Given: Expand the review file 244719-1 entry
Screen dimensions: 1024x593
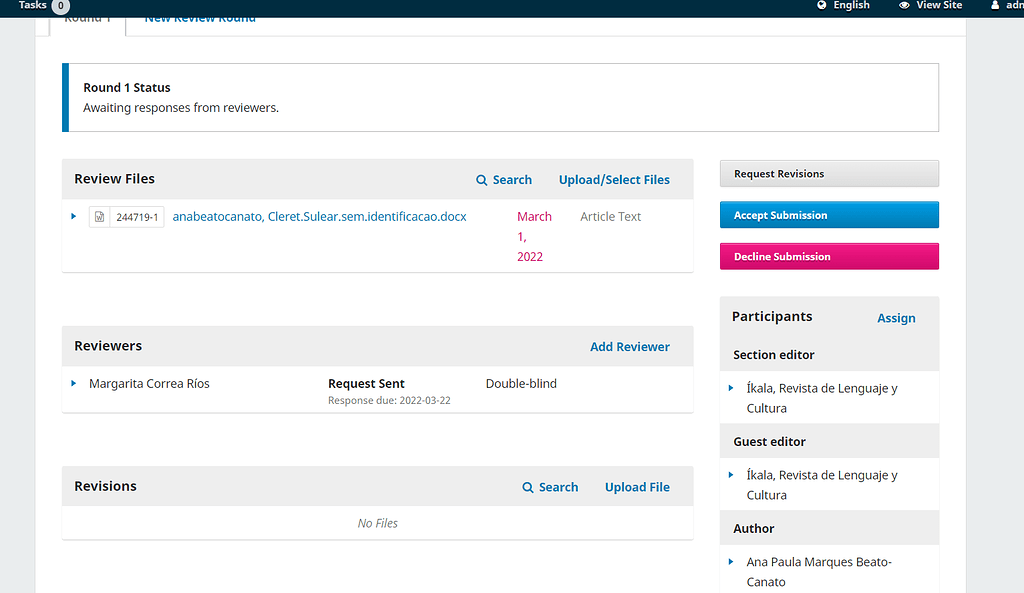Looking at the screenshot, I should pyautogui.click(x=73, y=216).
